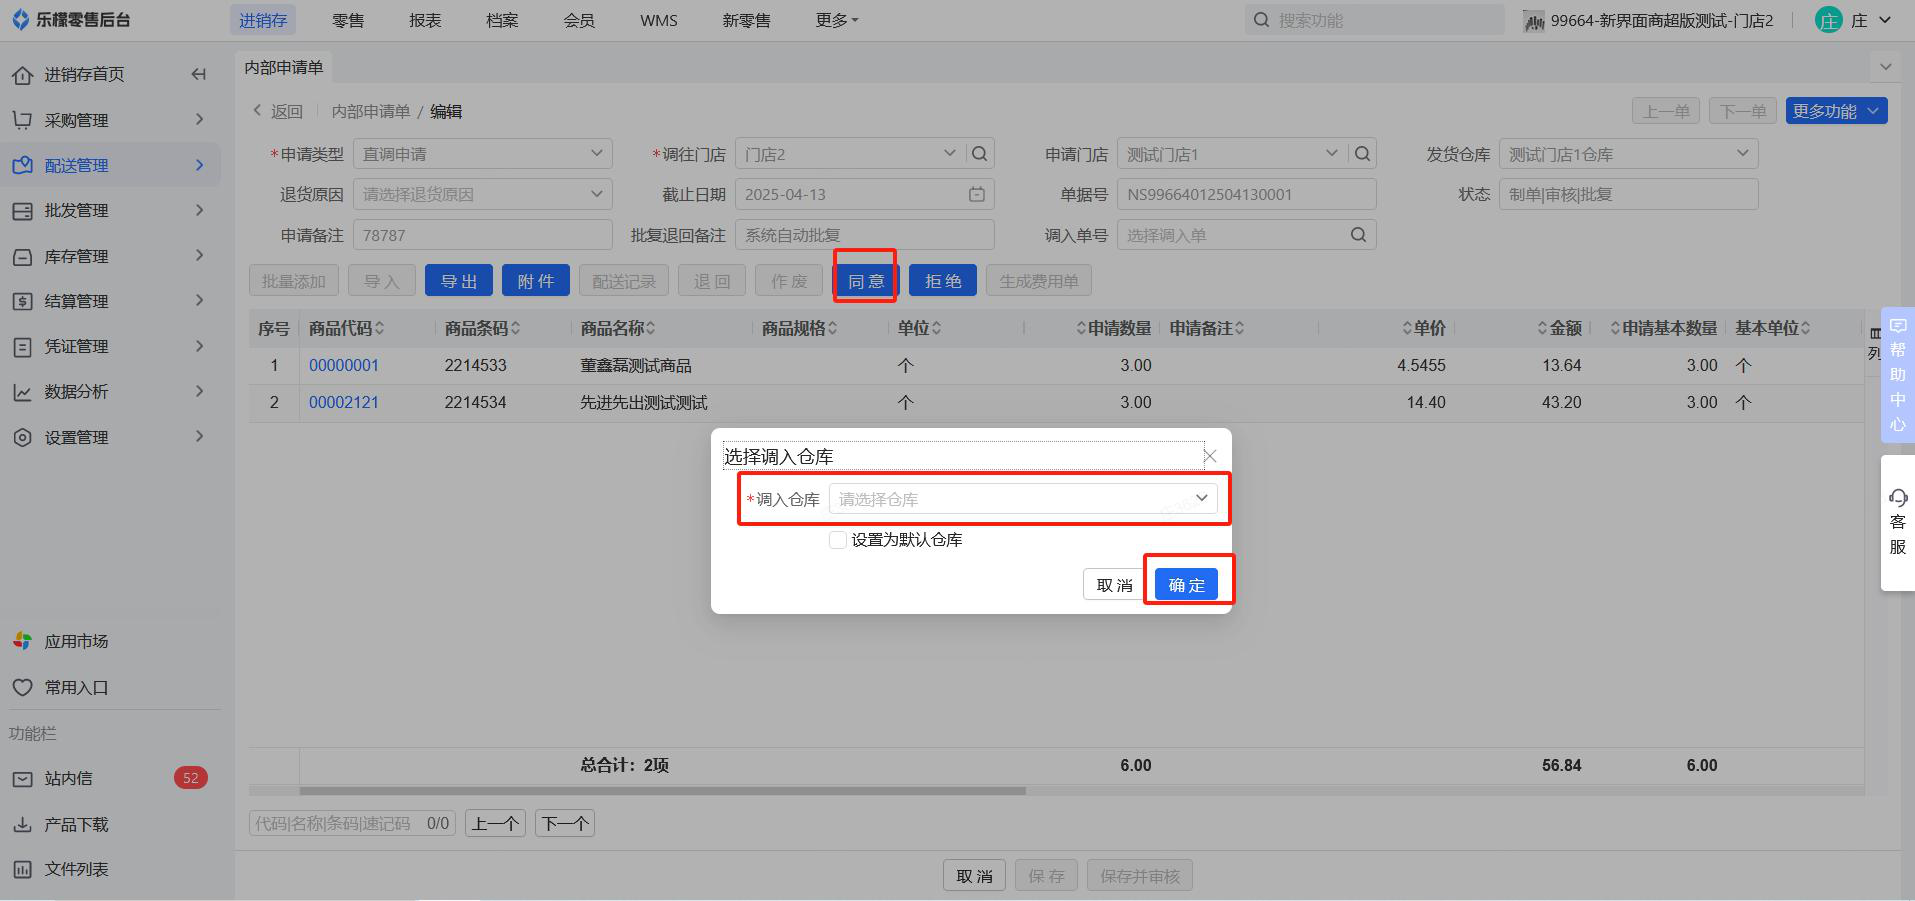
Task: Close the 选择调入仓库 dialog
Action: (x=1209, y=456)
